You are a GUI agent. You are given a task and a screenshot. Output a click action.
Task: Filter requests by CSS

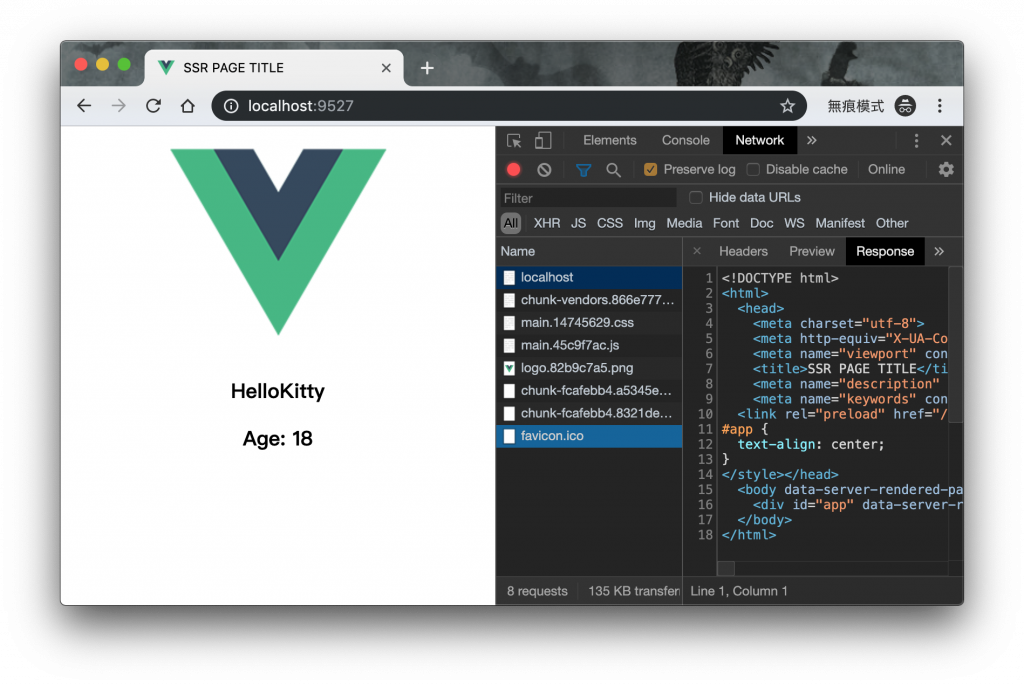tap(610, 223)
